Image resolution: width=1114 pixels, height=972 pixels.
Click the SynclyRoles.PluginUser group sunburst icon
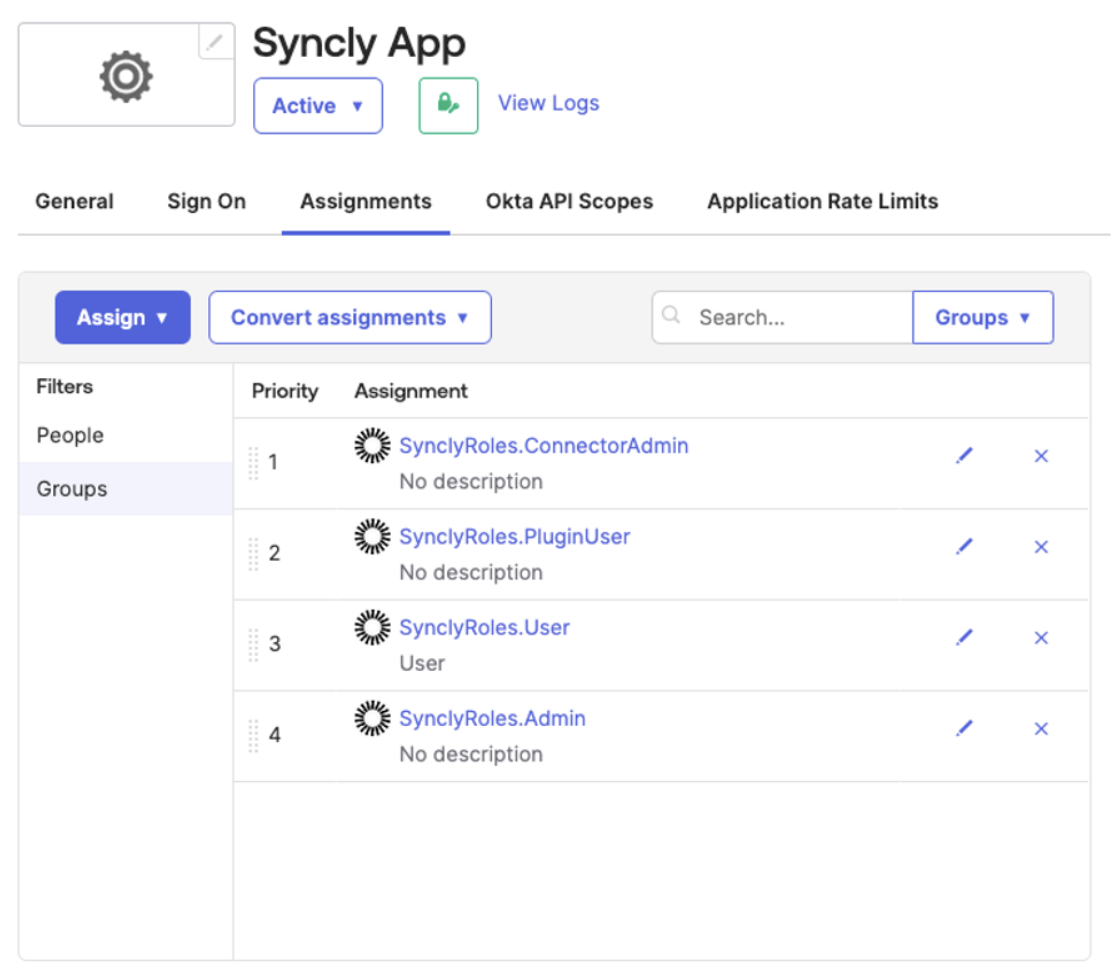(372, 536)
